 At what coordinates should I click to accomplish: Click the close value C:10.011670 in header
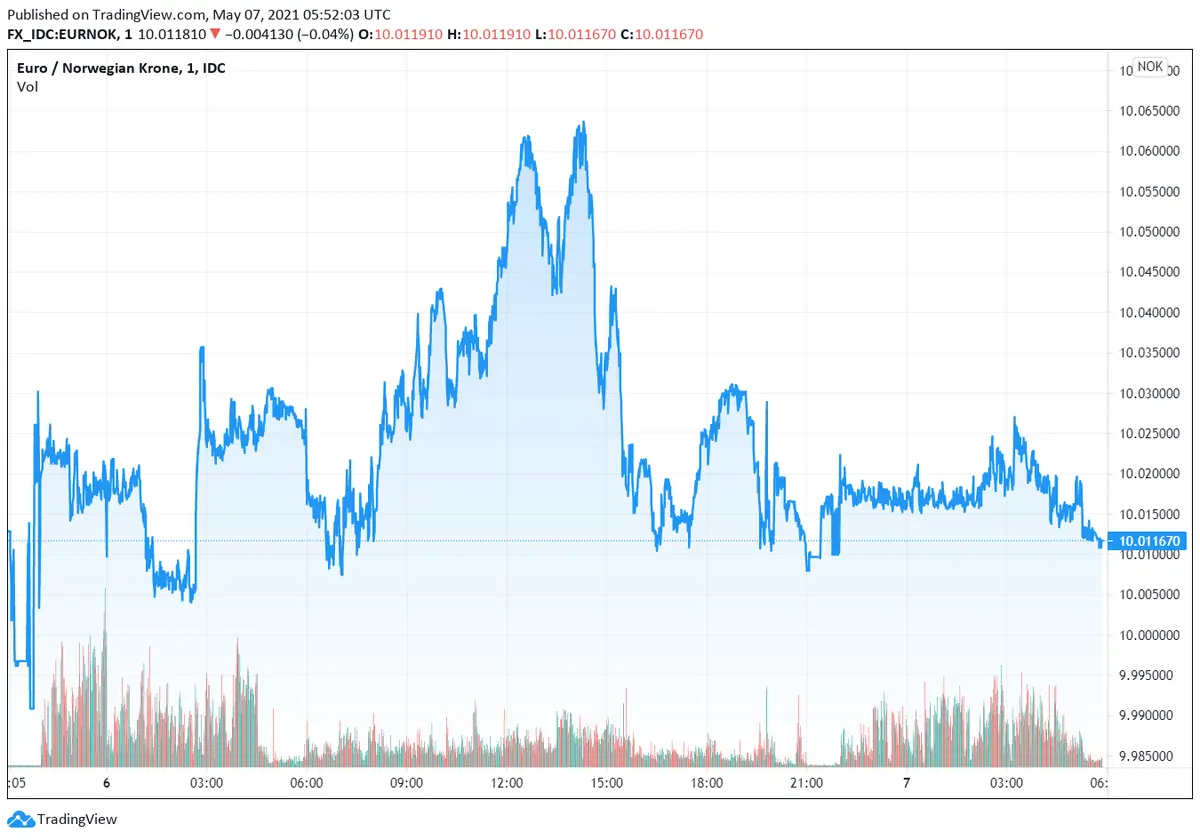click(x=662, y=34)
